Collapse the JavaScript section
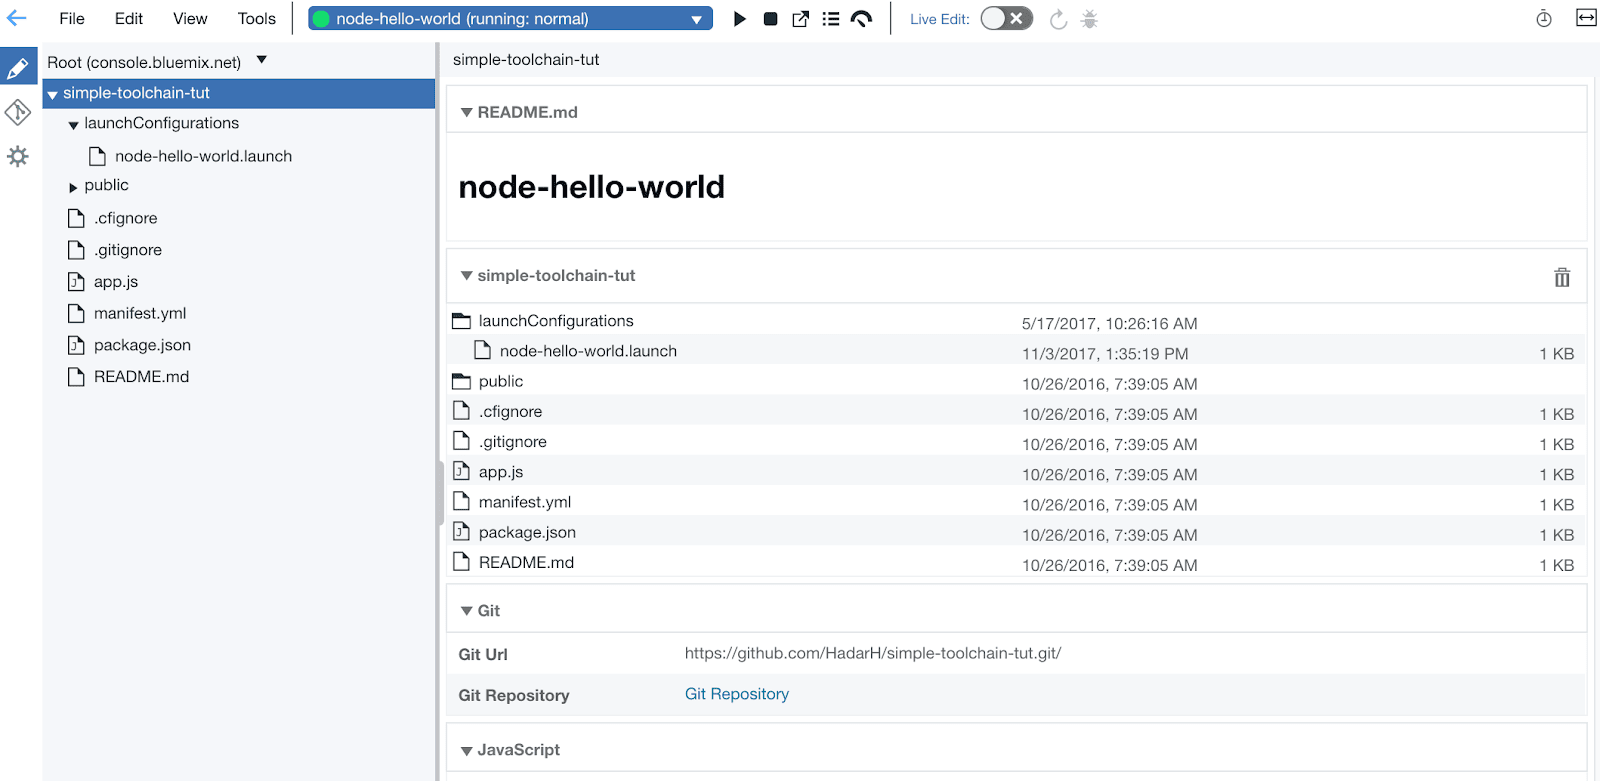 [466, 750]
